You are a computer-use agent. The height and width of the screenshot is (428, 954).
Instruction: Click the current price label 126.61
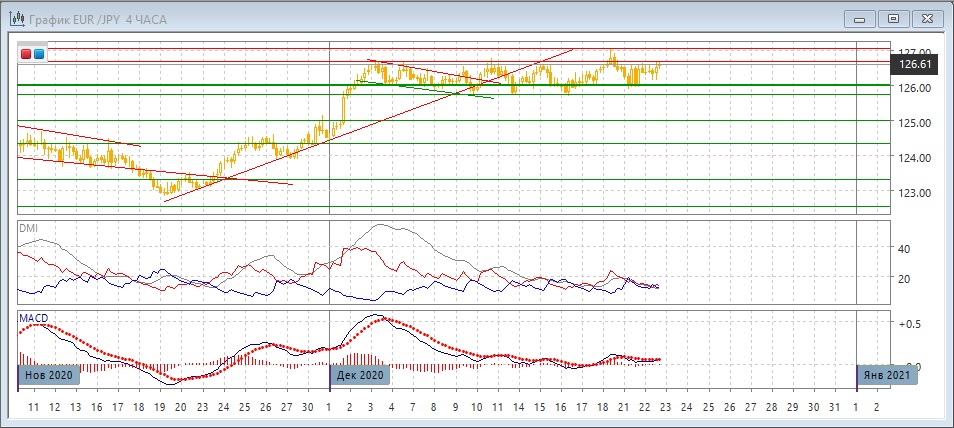click(x=915, y=64)
